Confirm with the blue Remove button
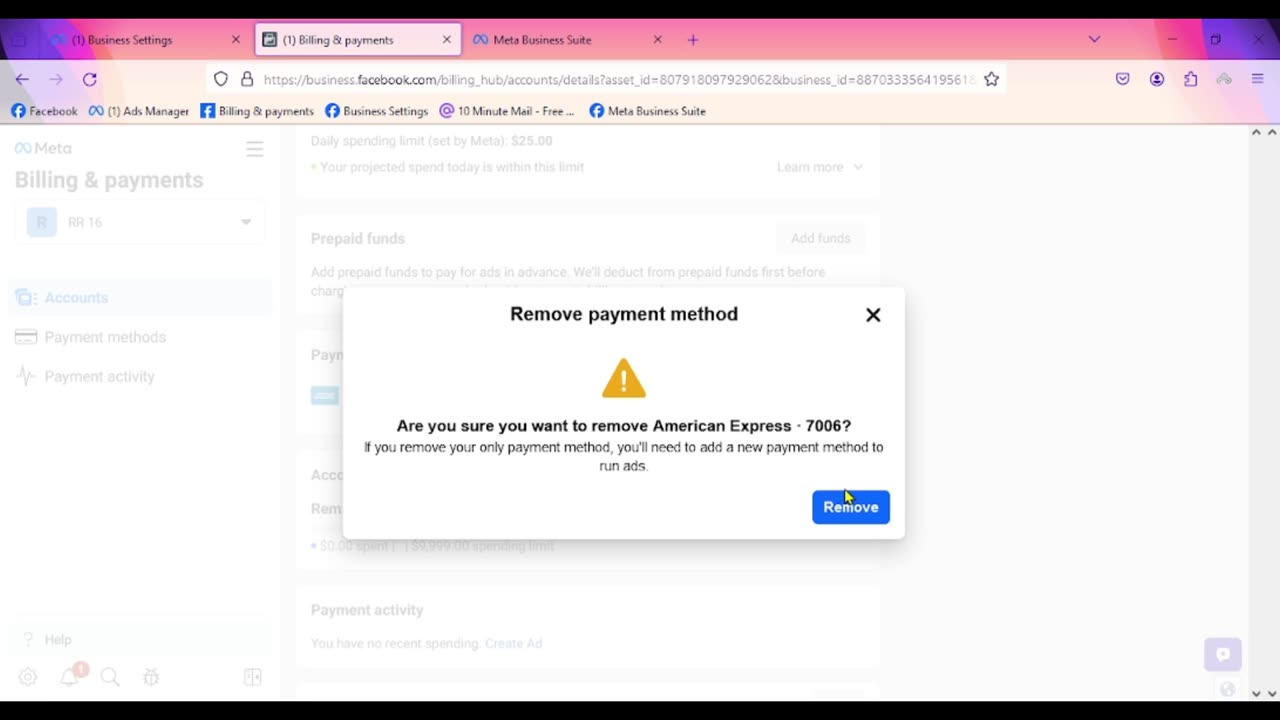 coord(850,507)
